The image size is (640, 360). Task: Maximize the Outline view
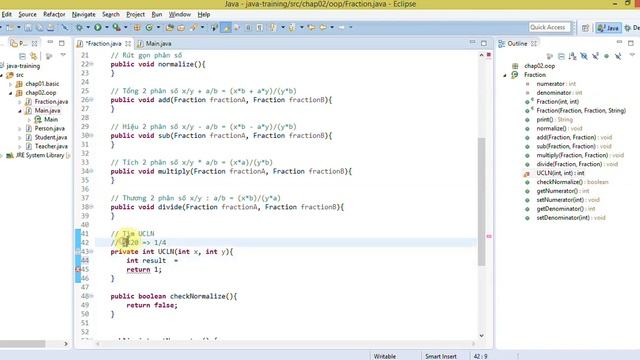coord(631,42)
